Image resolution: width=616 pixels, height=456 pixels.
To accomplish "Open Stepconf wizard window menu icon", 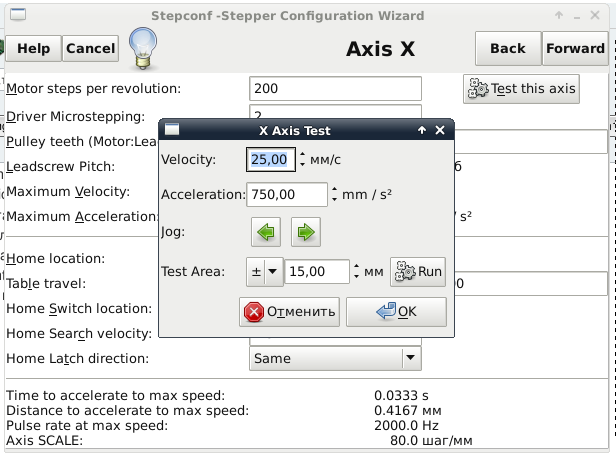I will tap(14, 16).
